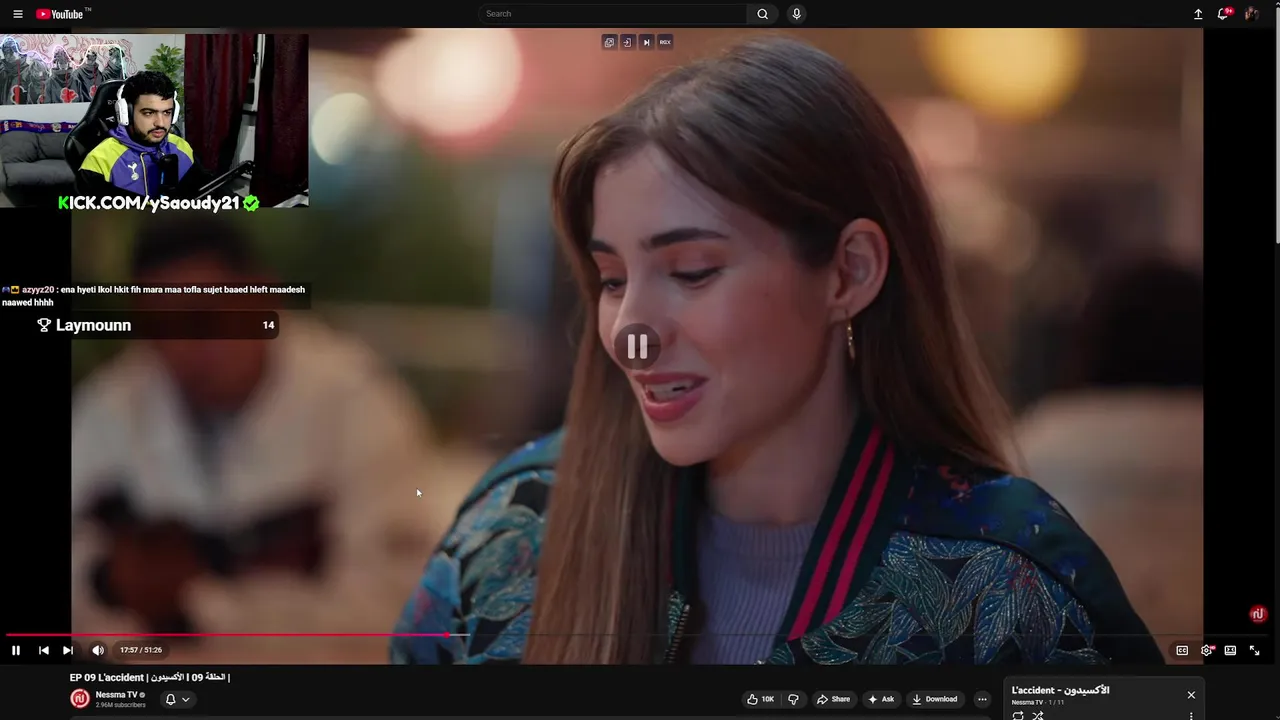Click the pop-out overlay icon above video
This screenshot has width=1280, height=720.
[609, 42]
